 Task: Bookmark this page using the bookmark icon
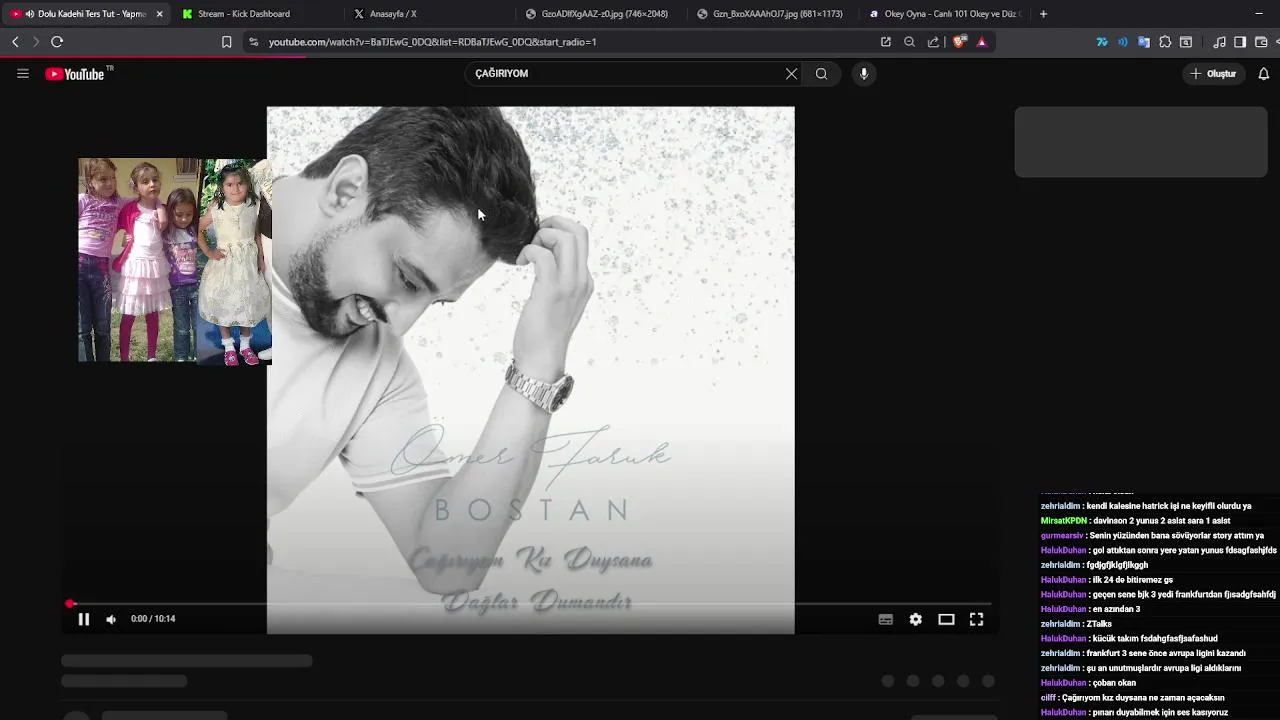(x=227, y=42)
